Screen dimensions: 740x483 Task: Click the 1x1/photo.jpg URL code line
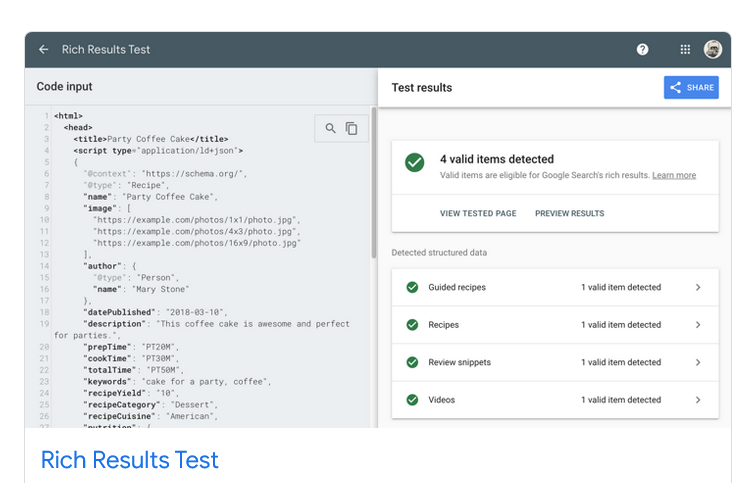pyautogui.click(x=196, y=220)
